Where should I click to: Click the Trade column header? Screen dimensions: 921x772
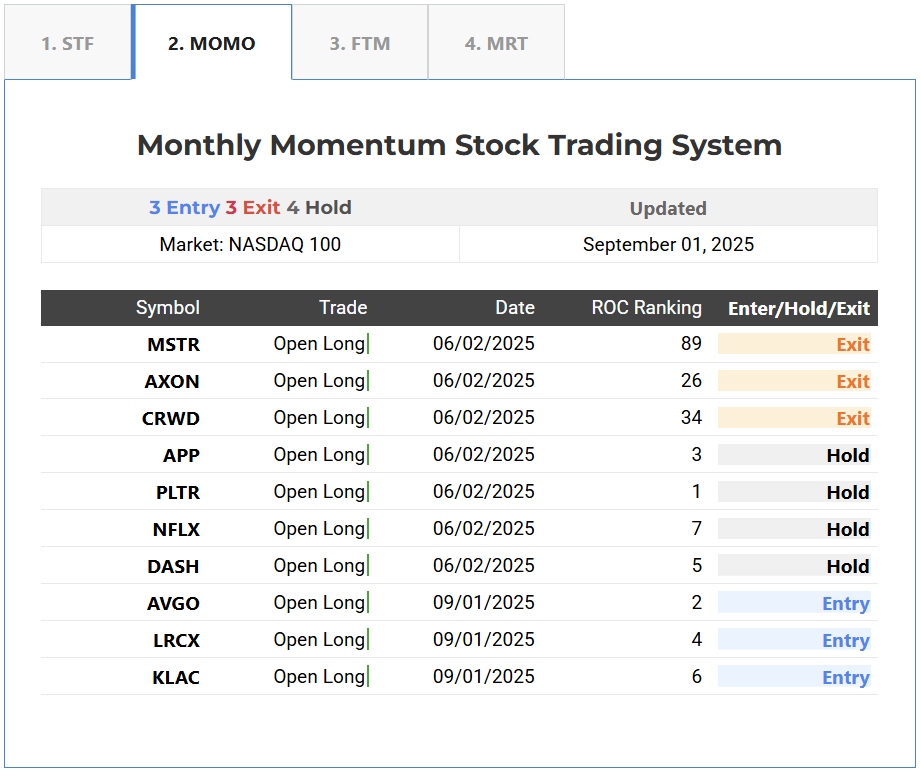point(342,308)
